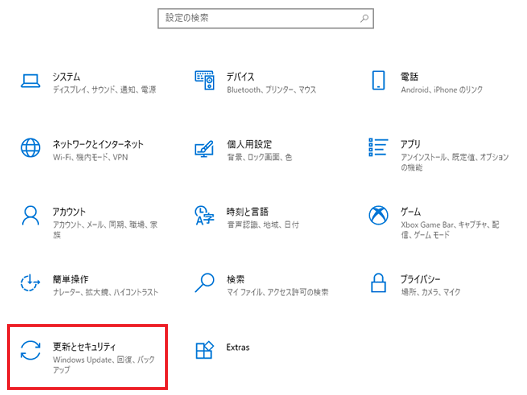Open the 電話 settings title
The height and width of the screenshot is (395, 527).
click(409, 77)
